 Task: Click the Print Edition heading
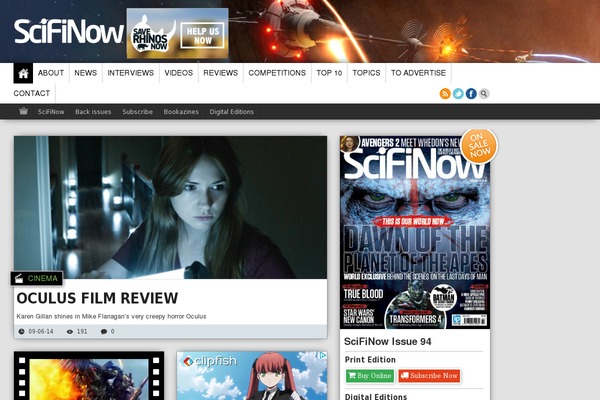[370, 360]
